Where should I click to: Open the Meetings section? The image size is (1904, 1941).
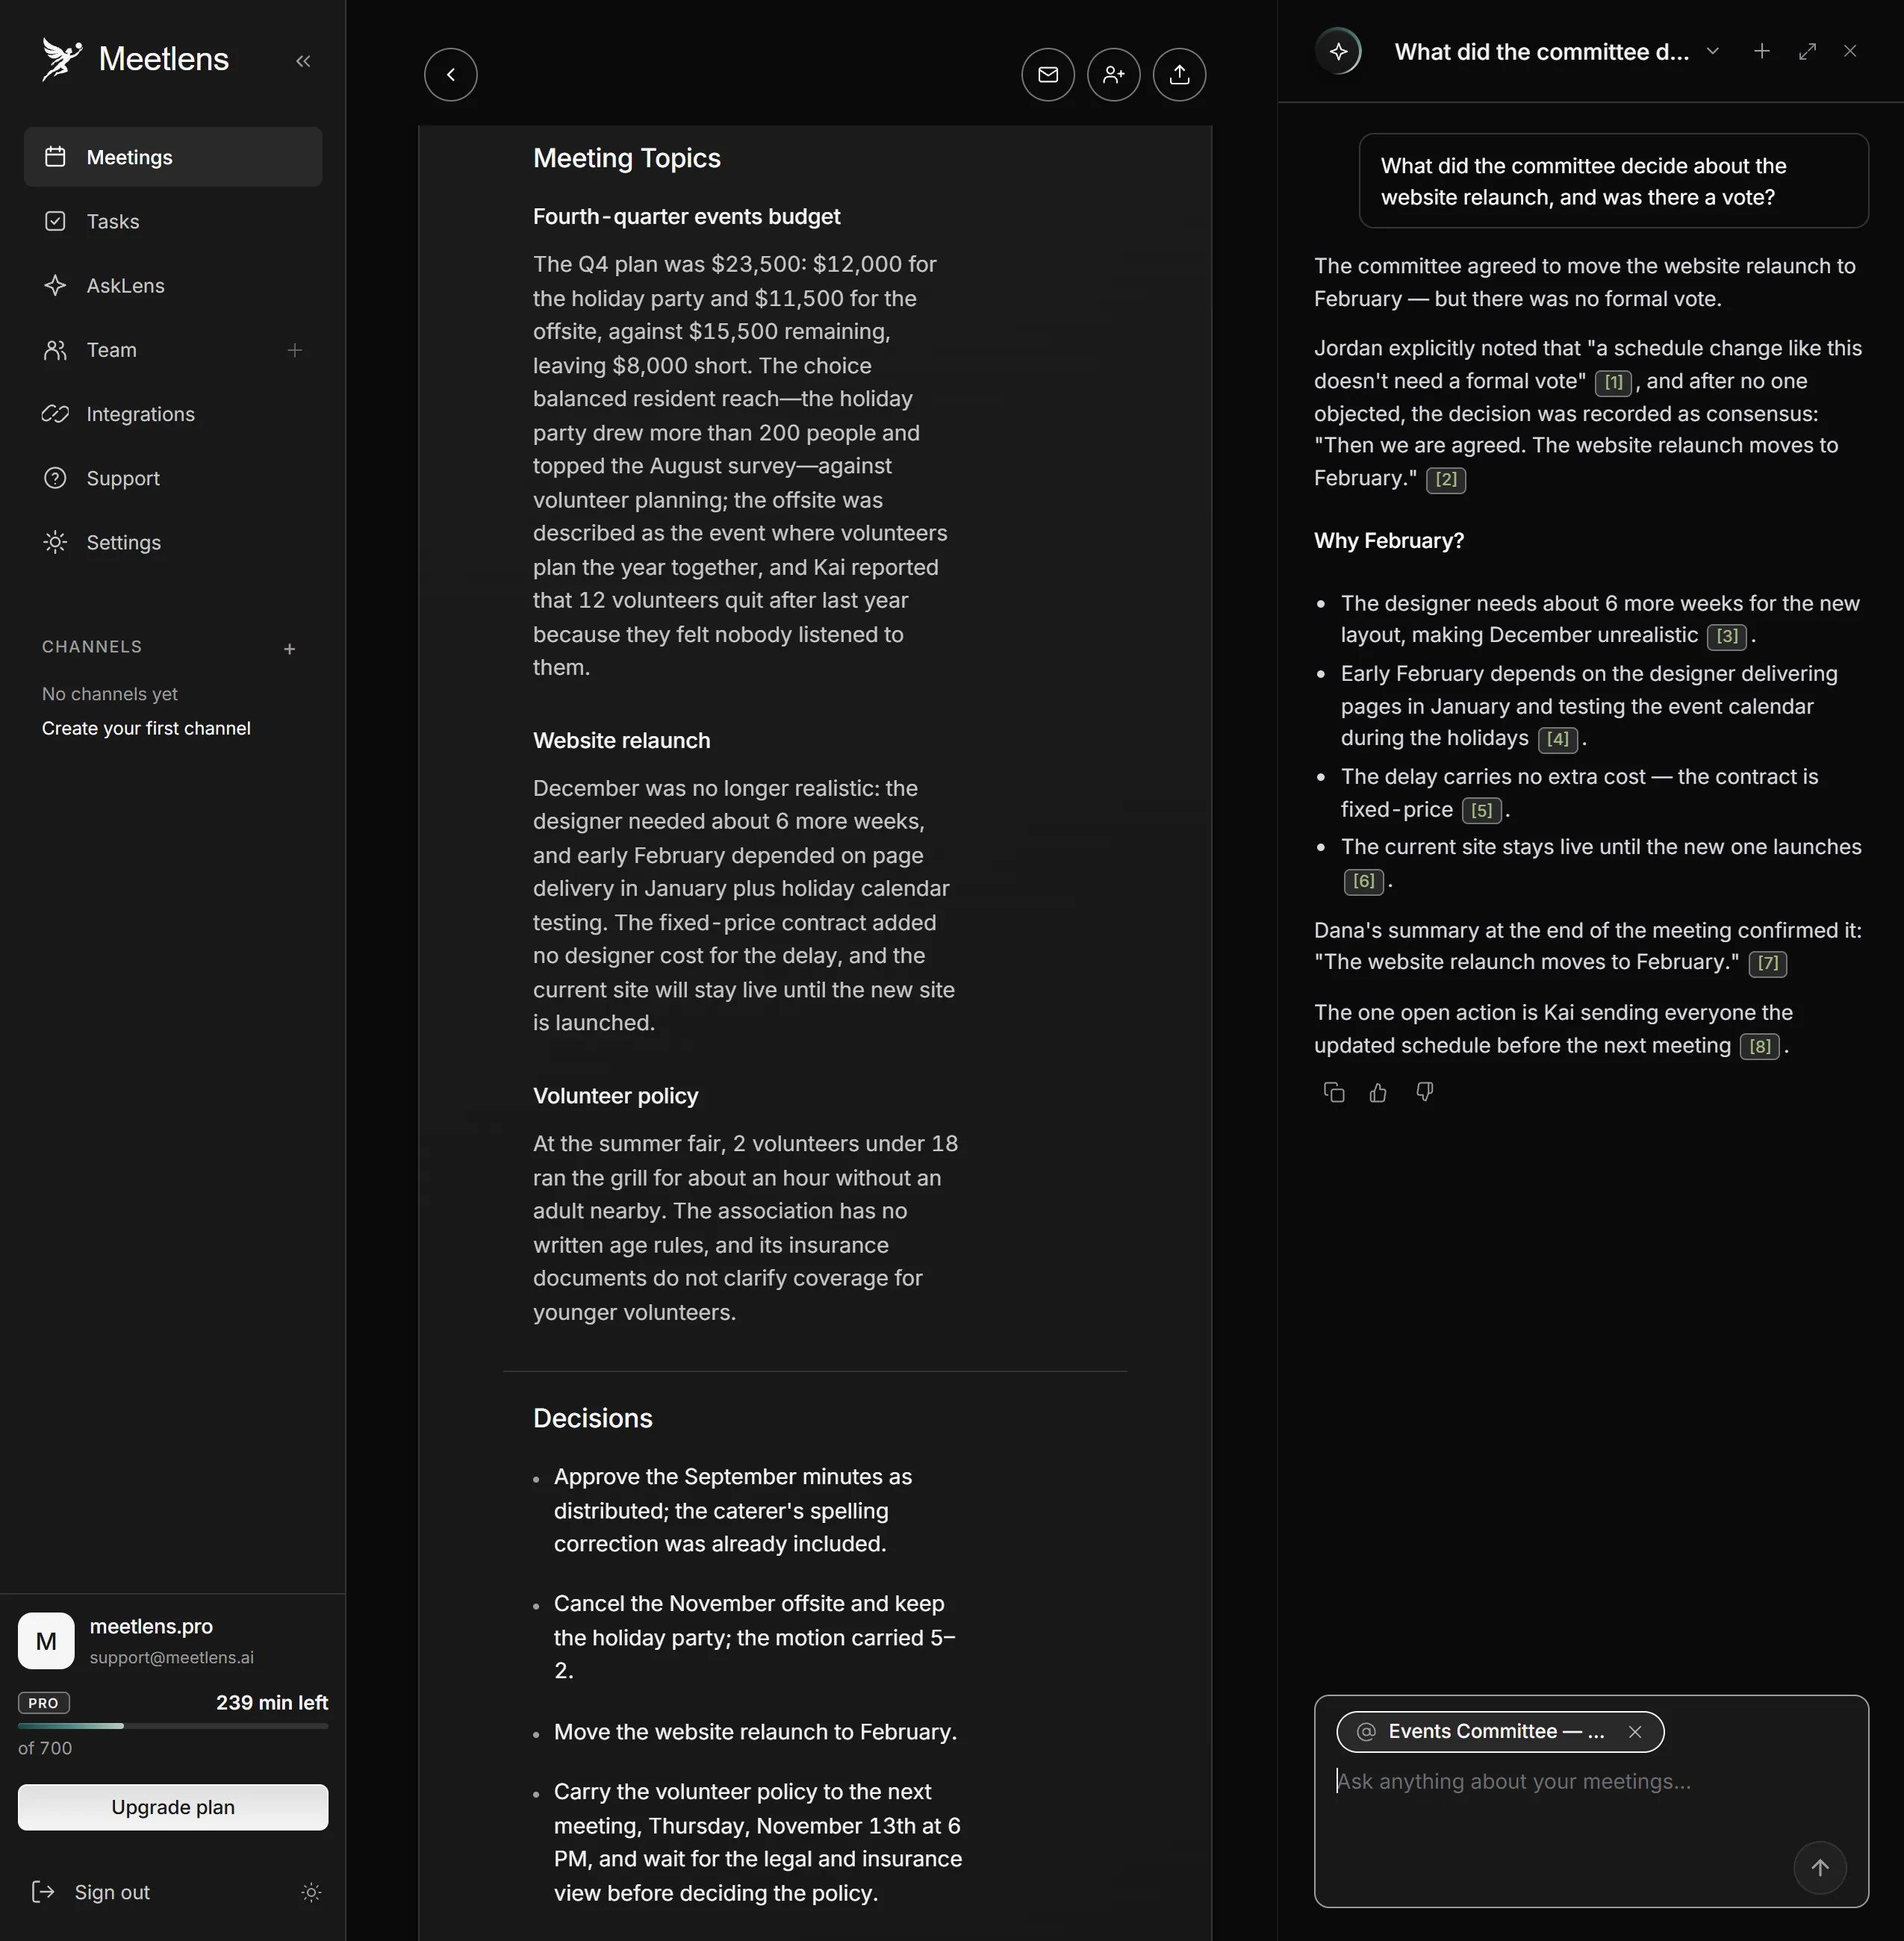click(173, 157)
